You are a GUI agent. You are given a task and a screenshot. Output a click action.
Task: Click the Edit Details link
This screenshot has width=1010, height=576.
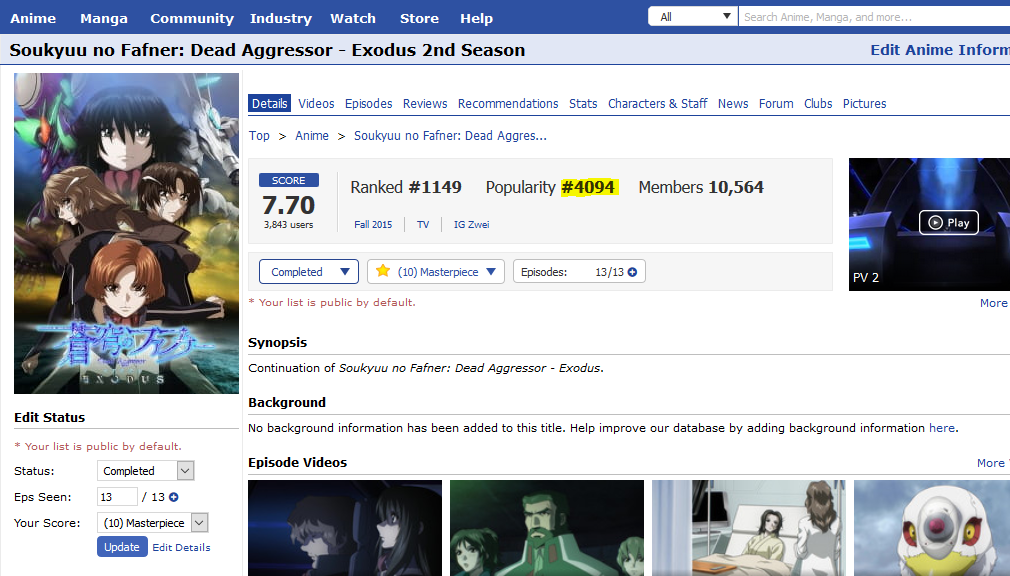pyautogui.click(x=181, y=548)
